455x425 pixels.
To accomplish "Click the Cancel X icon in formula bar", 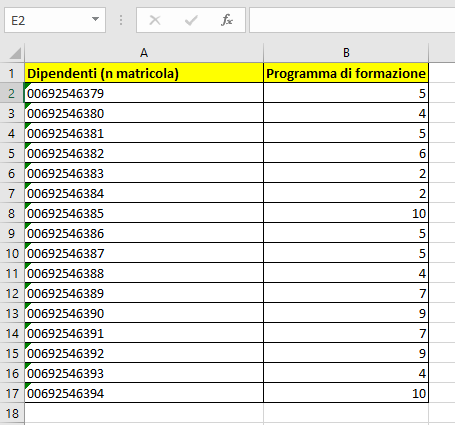I will point(155,20).
